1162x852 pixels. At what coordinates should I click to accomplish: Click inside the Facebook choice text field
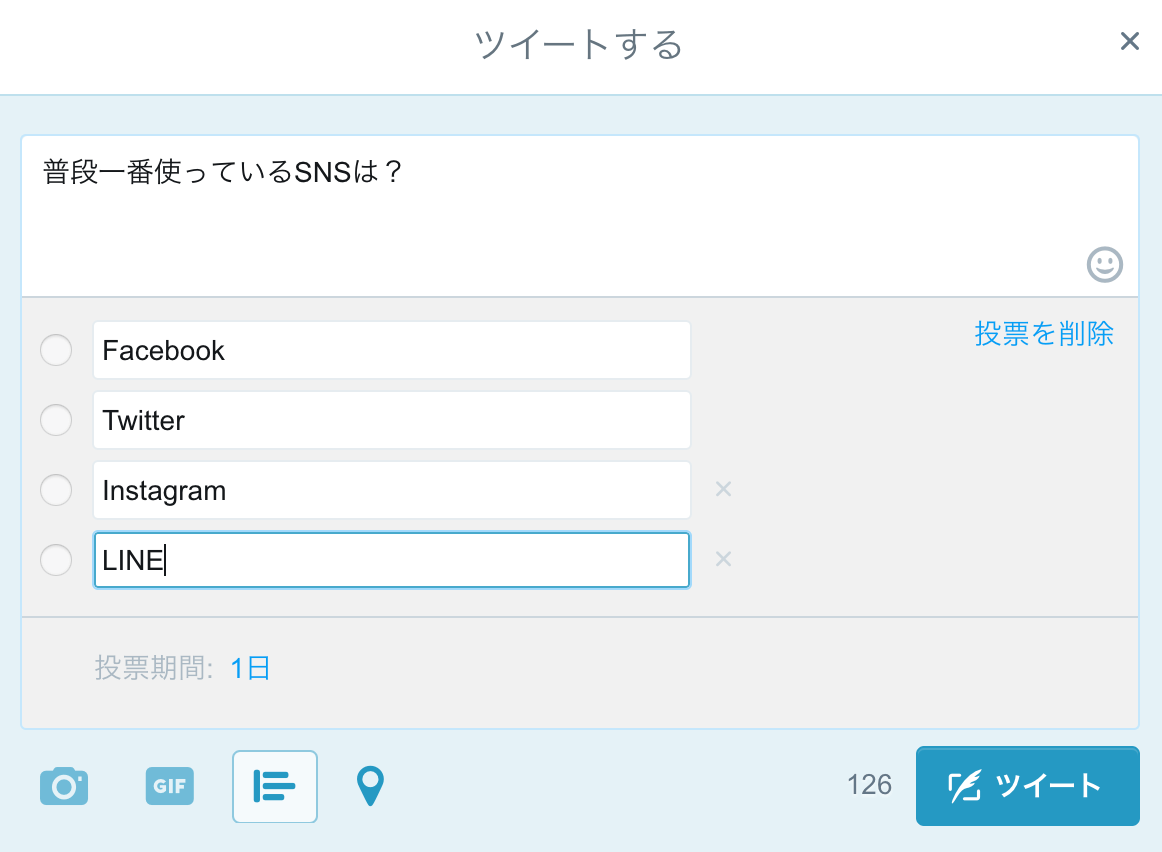390,350
